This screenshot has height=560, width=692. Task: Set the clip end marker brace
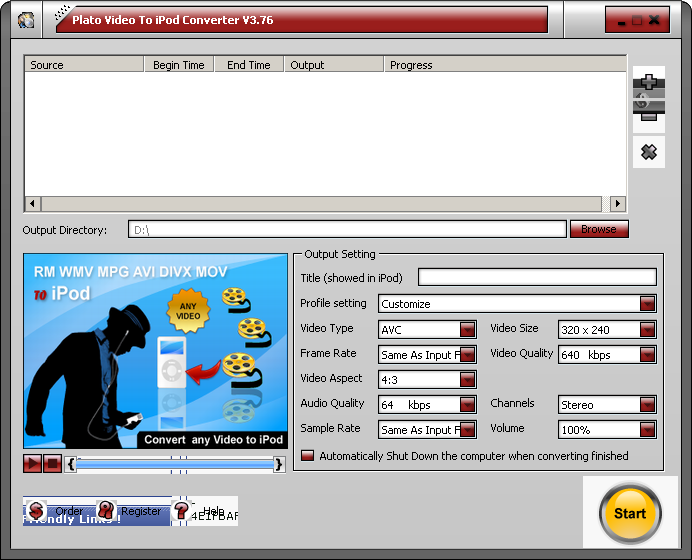(x=278, y=464)
